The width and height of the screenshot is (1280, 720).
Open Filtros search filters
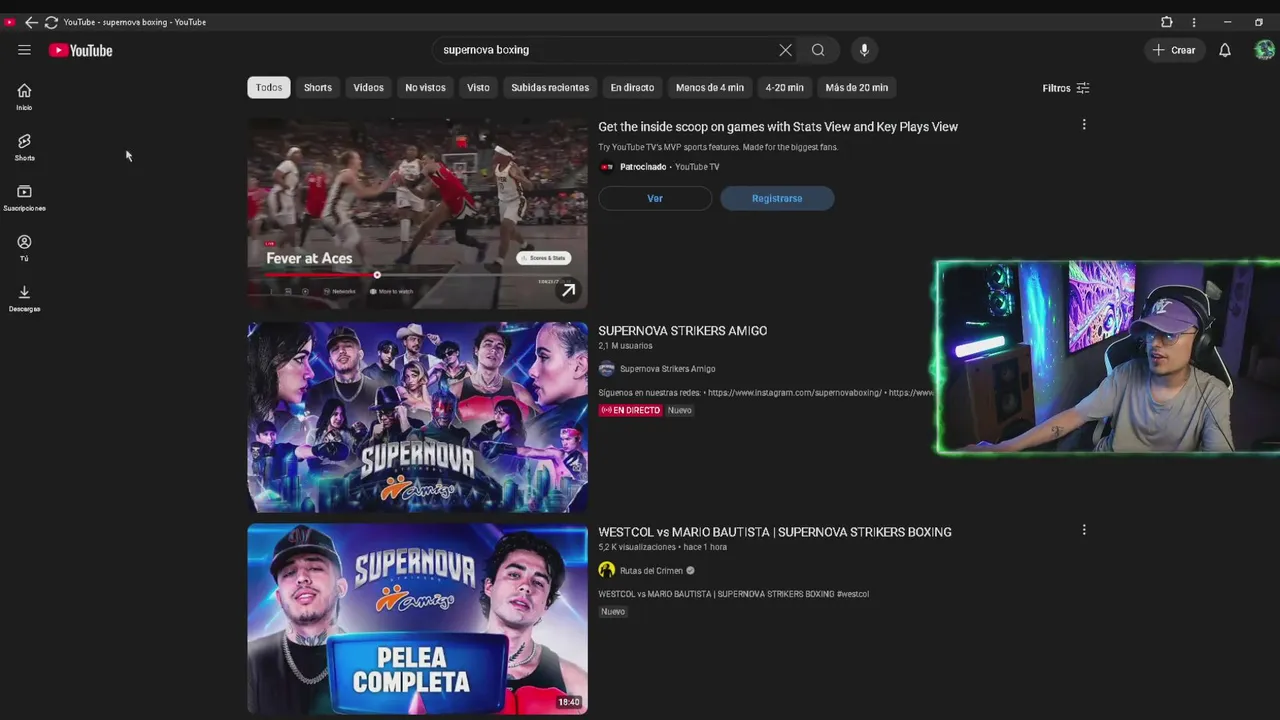coord(1065,88)
